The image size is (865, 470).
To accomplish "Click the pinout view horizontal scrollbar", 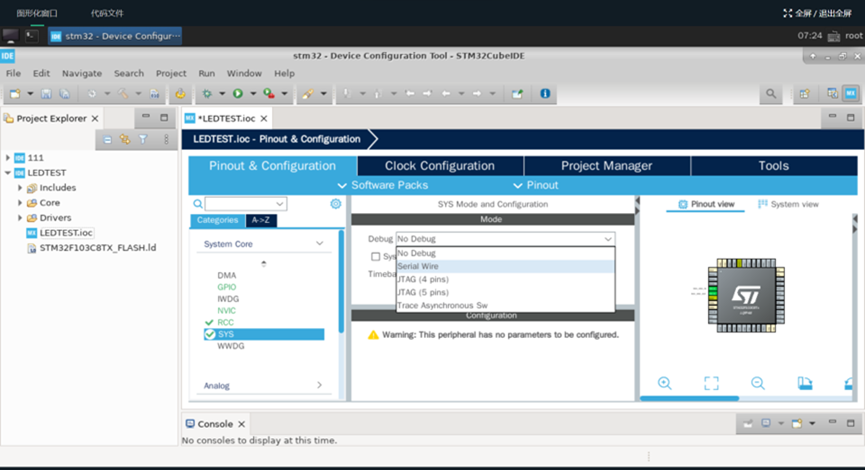I will coord(689,398).
